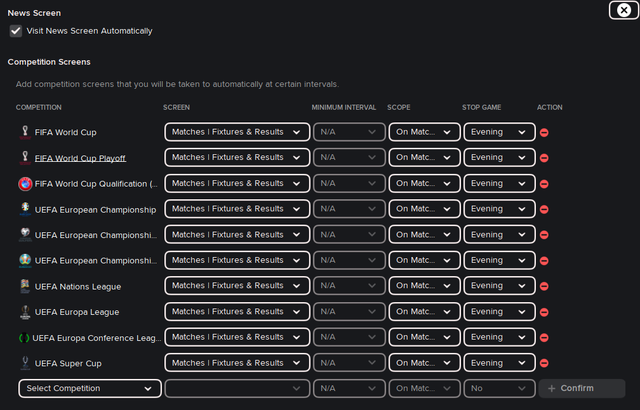Open Scope dropdown for FIFA World Cup Playoff
This screenshot has height=410, width=640.
tap(424, 157)
